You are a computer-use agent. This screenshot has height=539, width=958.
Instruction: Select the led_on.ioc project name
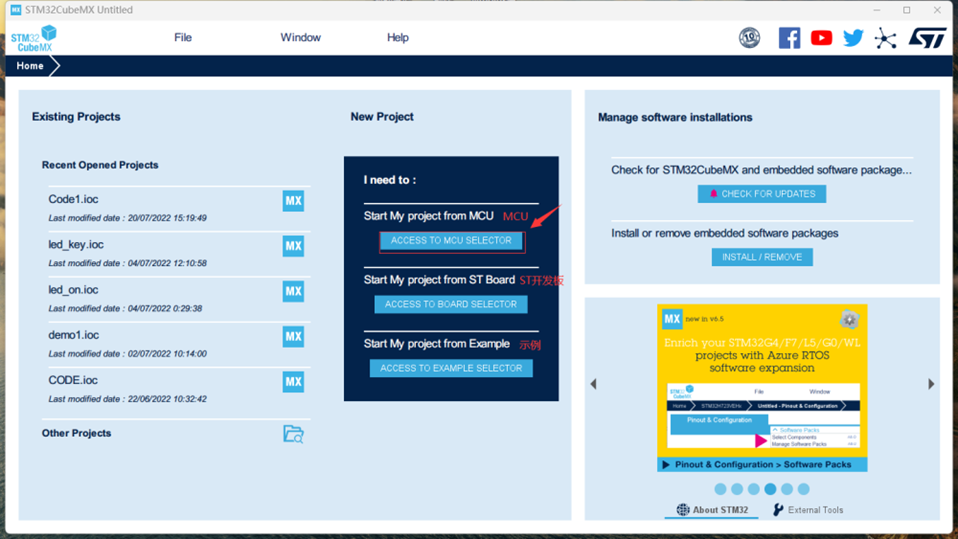[x=73, y=290]
